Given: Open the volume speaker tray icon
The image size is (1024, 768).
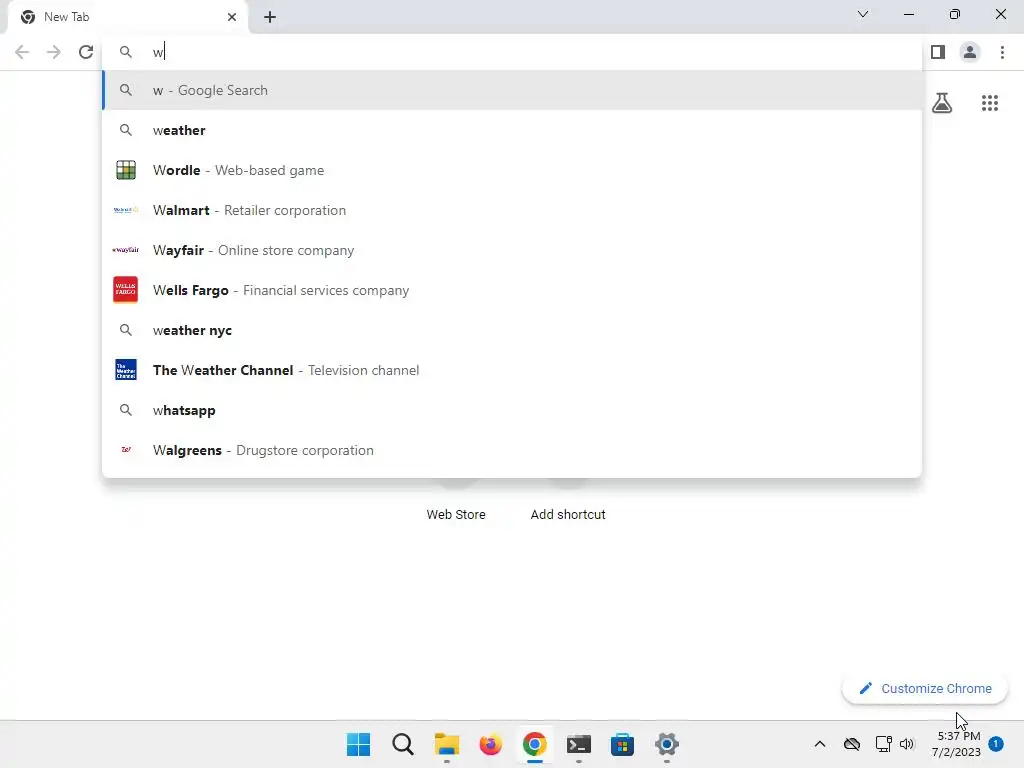Looking at the screenshot, I should tap(906, 744).
